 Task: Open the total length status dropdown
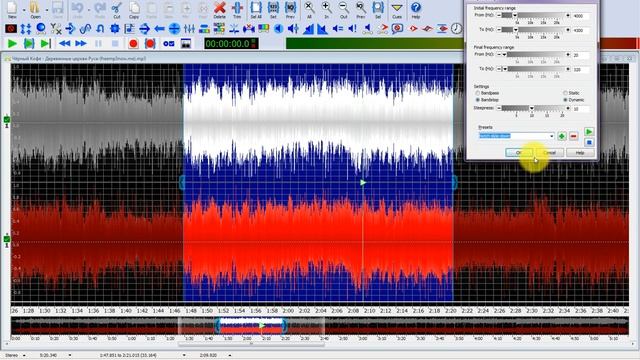point(70,356)
